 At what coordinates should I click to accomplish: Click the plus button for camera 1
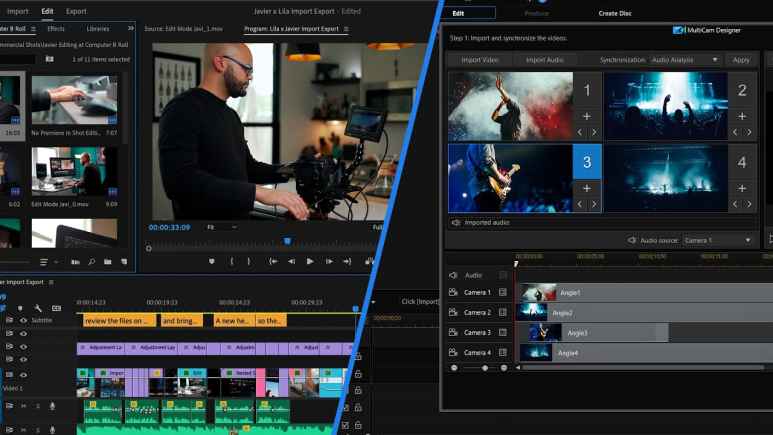click(587, 116)
